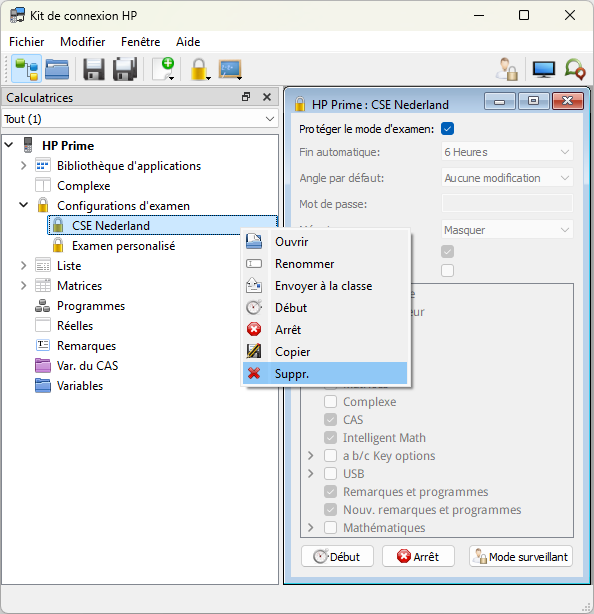Open the Fin automatique 6 Heures dropdown

[507, 152]
